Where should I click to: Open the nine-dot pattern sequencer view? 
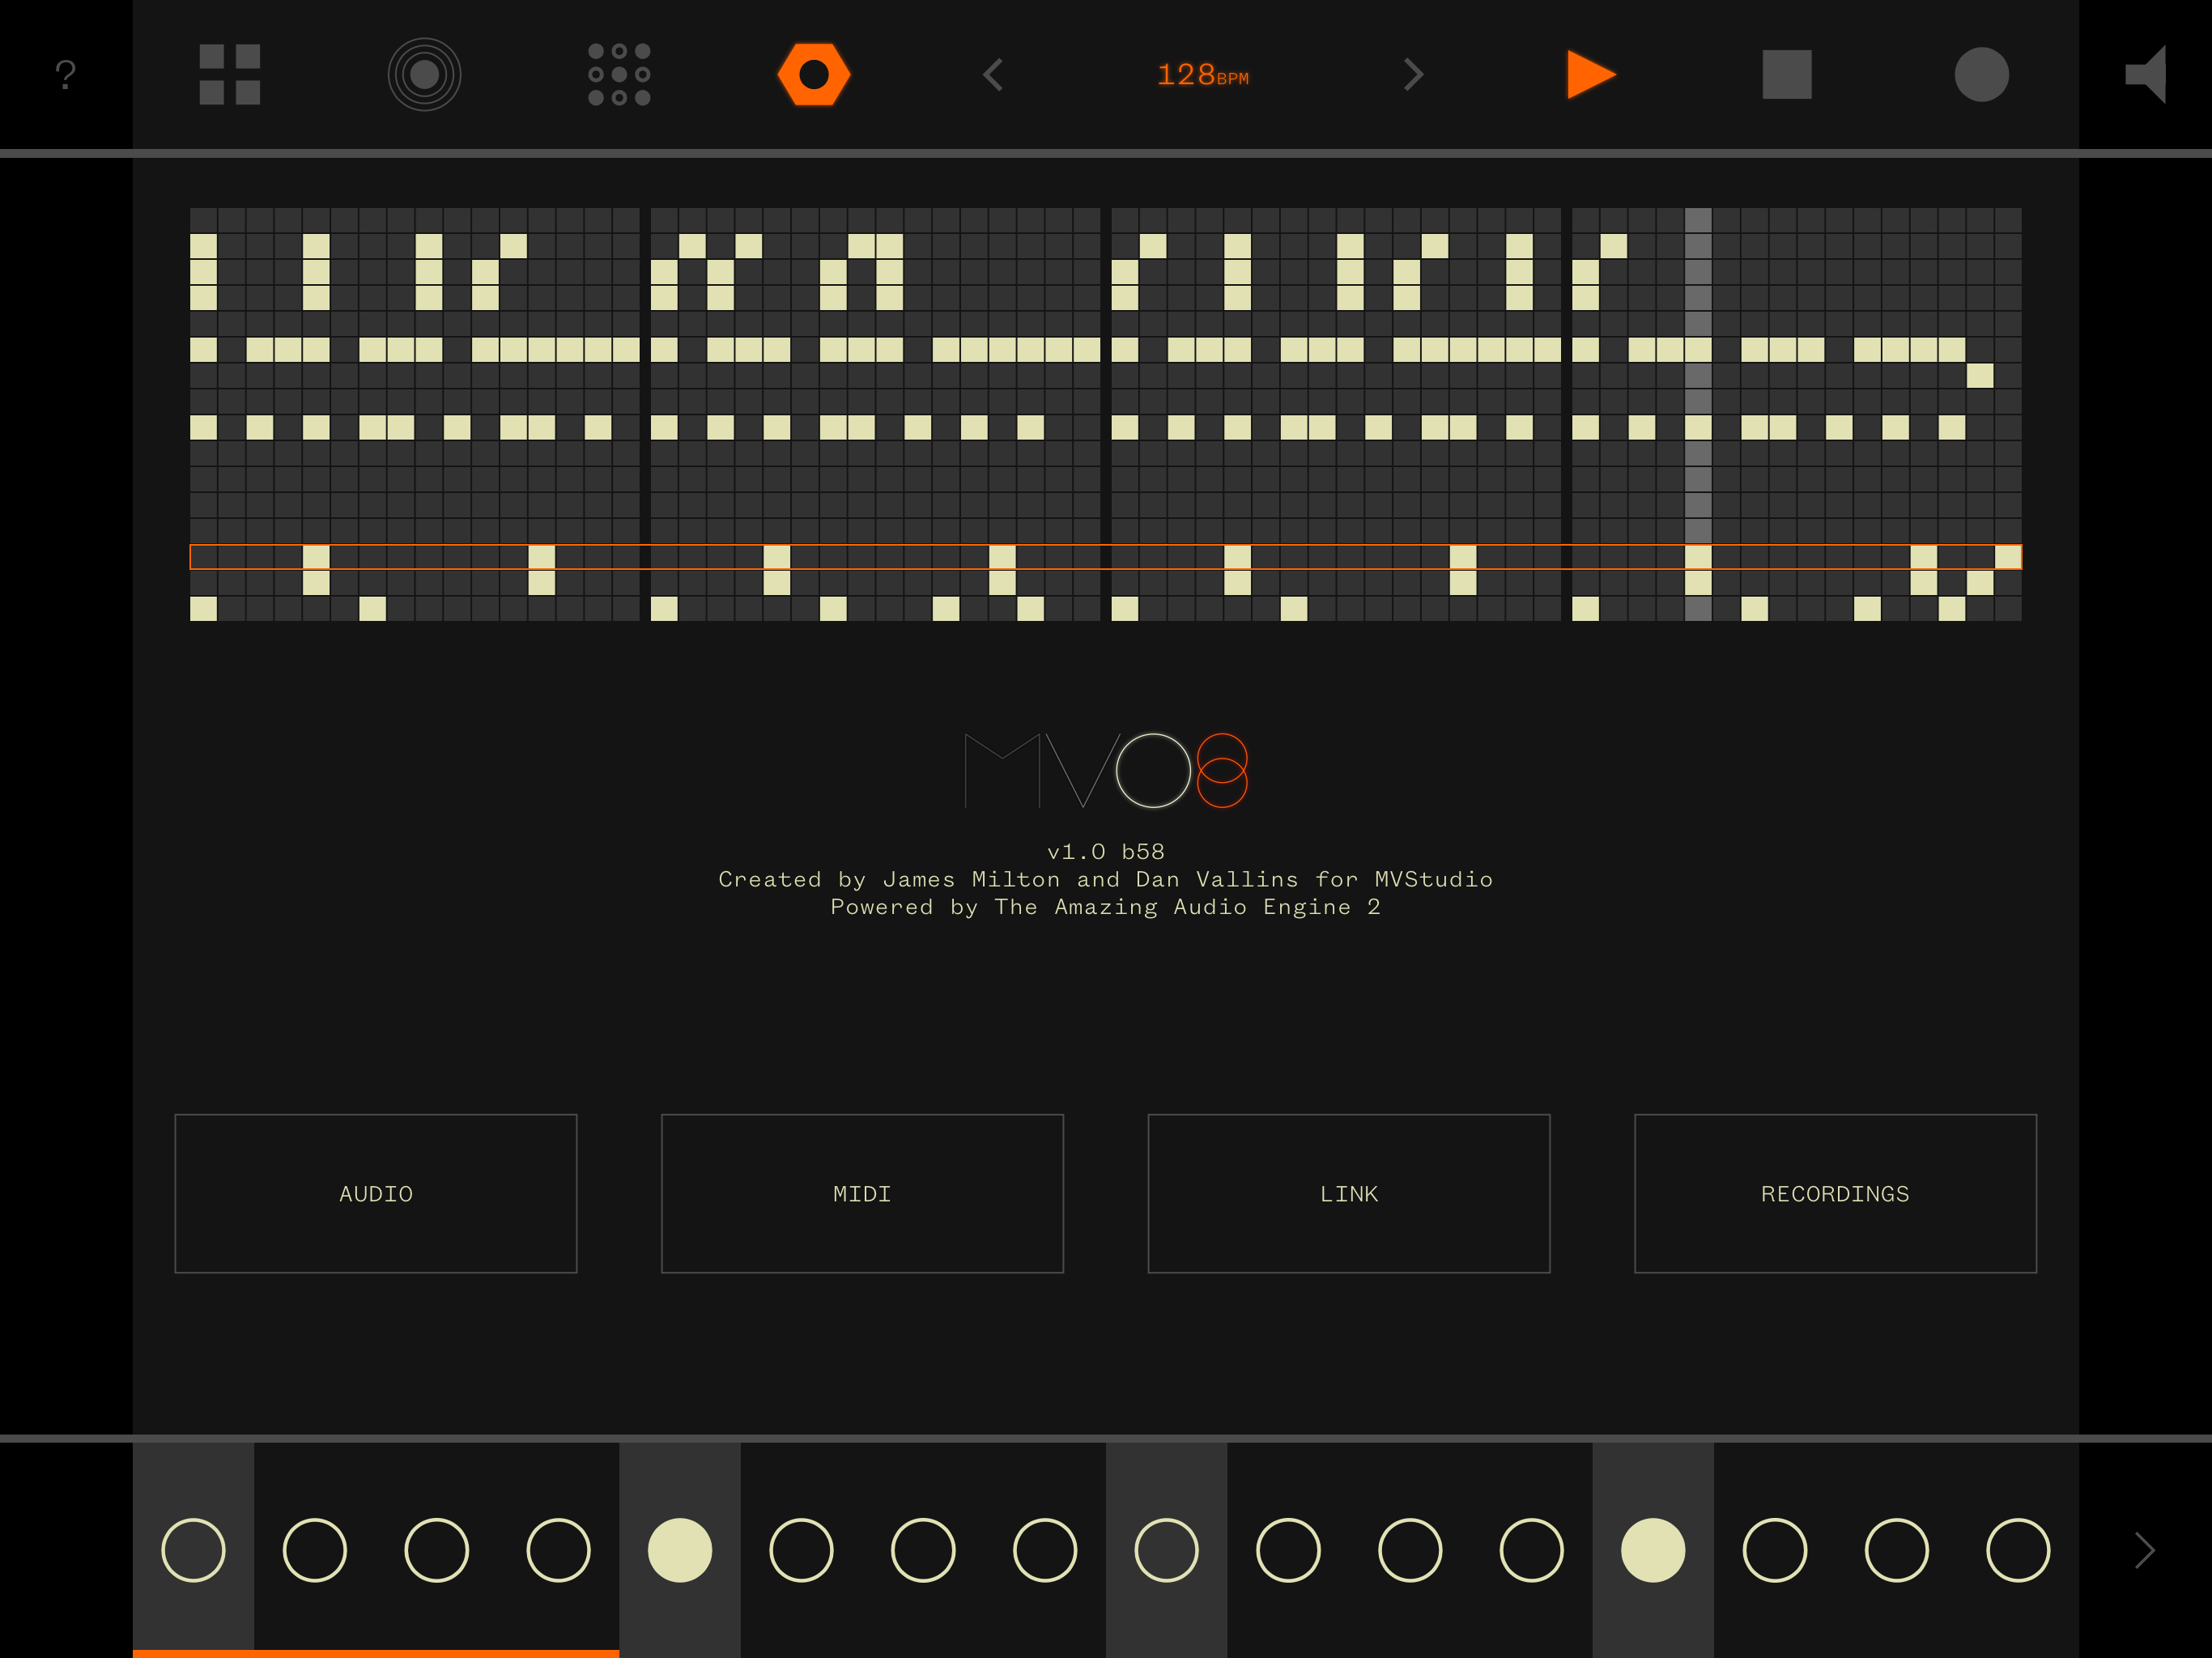pos(619,74)
